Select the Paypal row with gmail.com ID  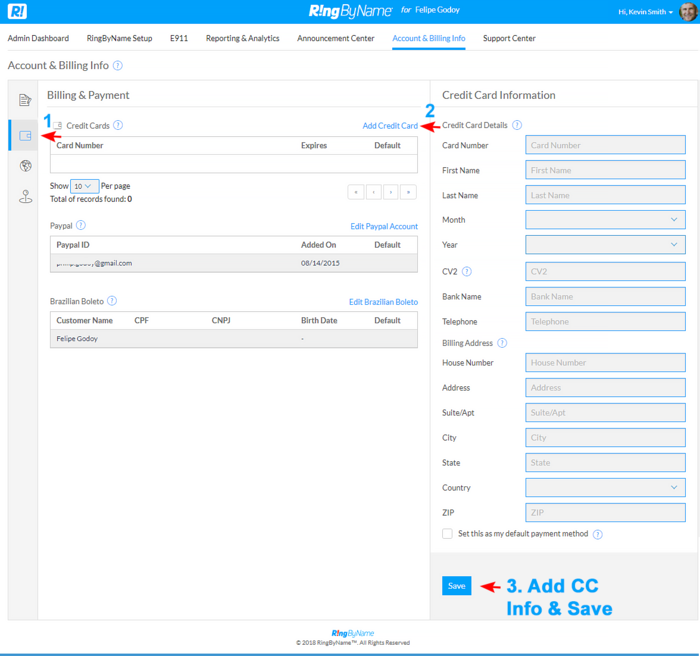click(234, 263)
